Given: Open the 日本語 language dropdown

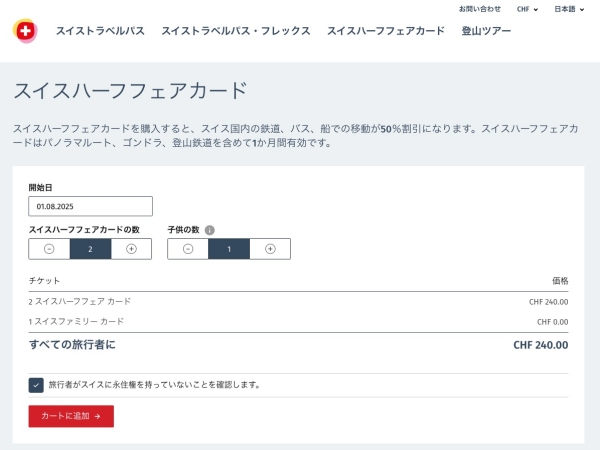Looking at the screenshot, I should (569, 9).
